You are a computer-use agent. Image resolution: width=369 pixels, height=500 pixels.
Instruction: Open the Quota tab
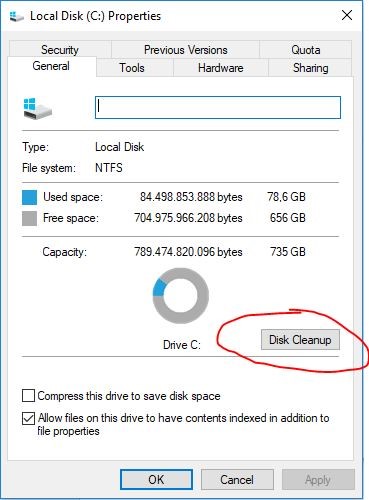click(x=306, y=50)
